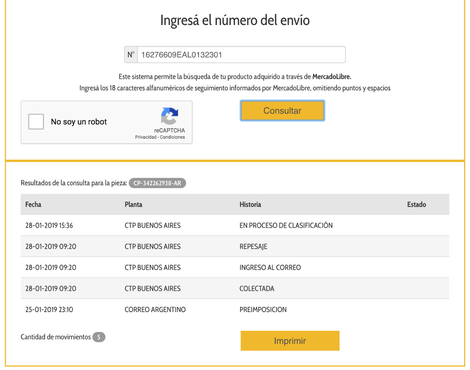Click the bold MercadoLibre text in description

point(332,77)
